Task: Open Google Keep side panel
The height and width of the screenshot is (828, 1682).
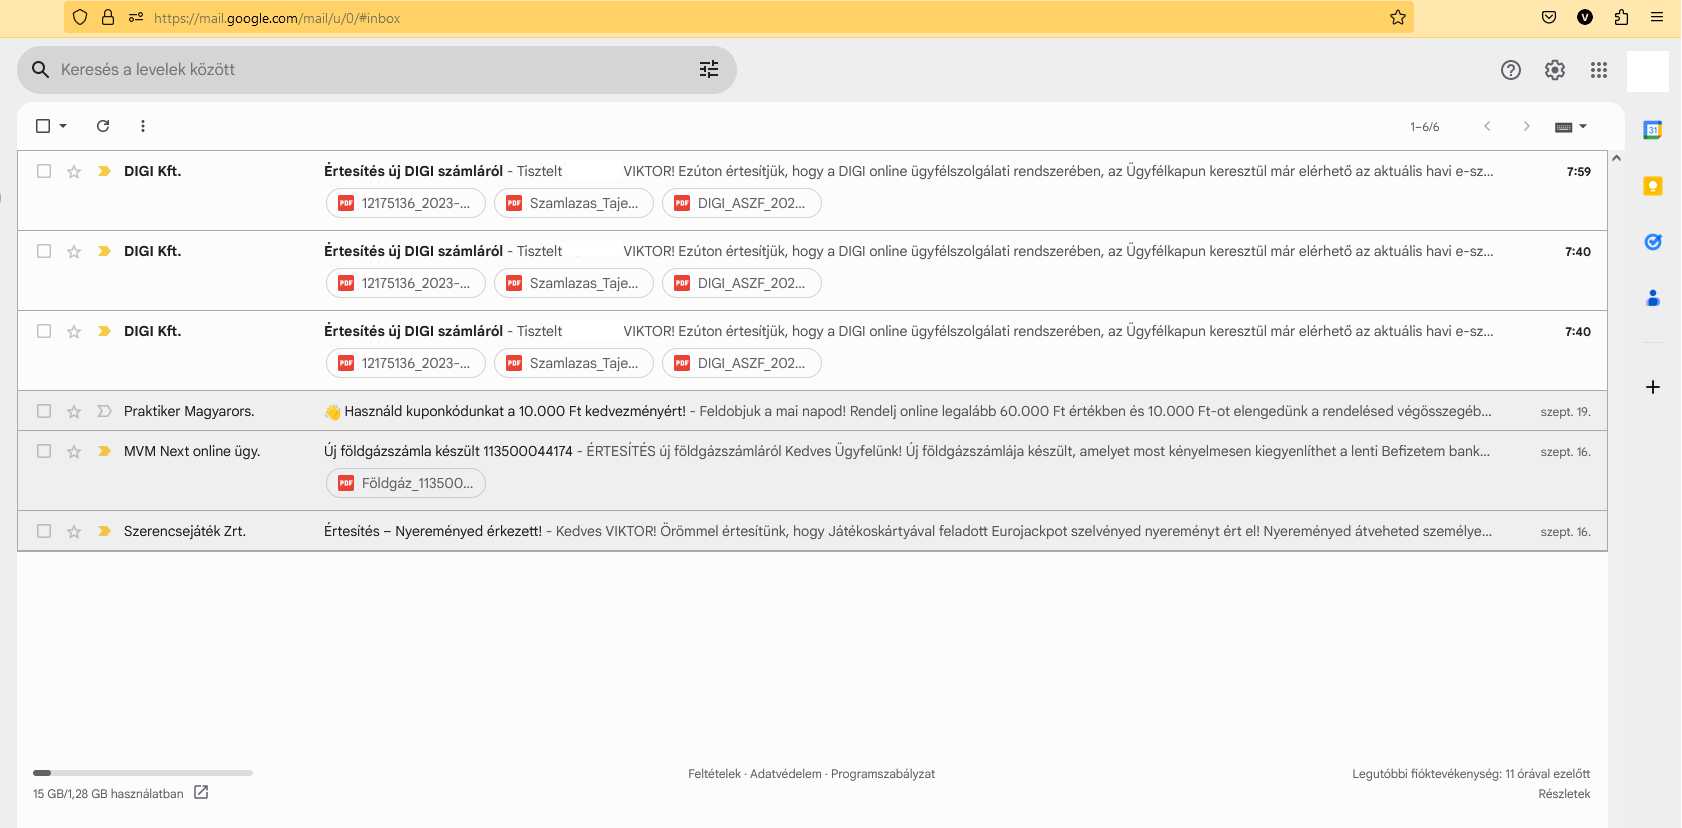Action: [1653, 186]
